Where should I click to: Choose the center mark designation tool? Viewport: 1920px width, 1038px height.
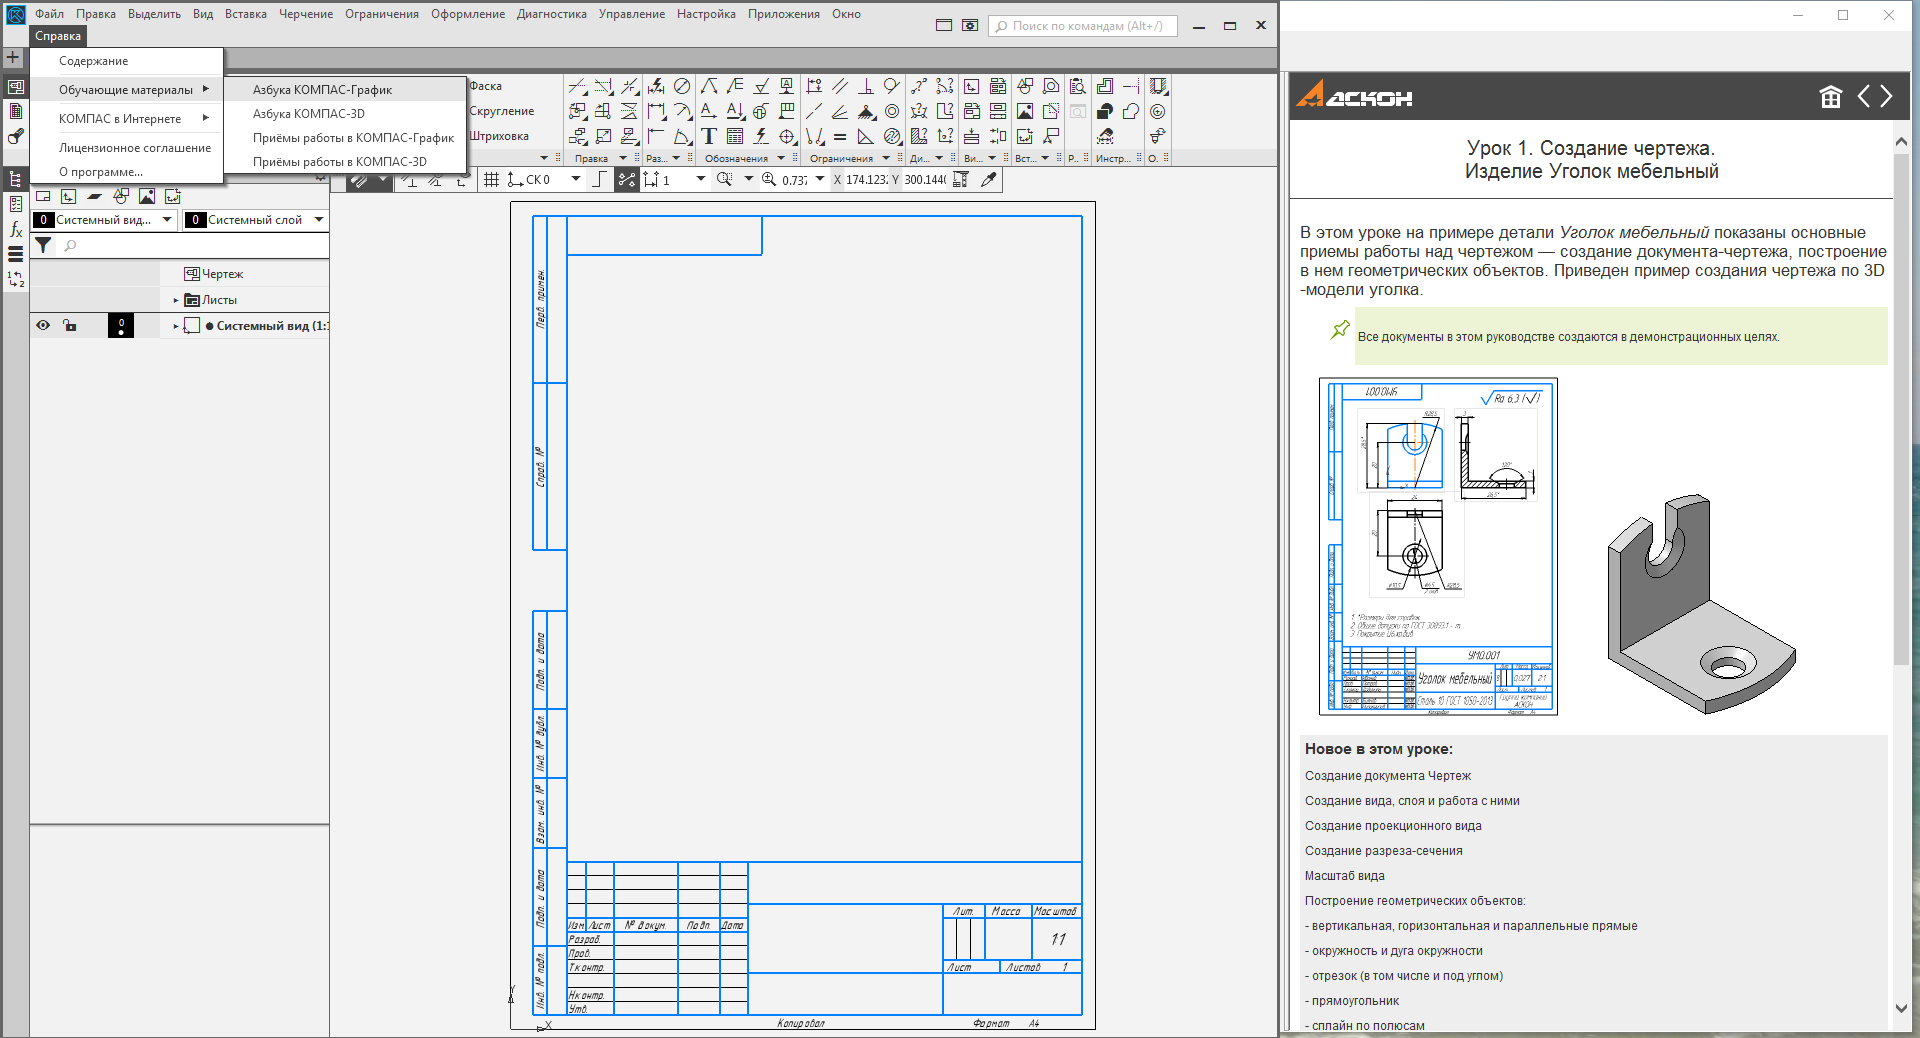click(x=786, y=136)
